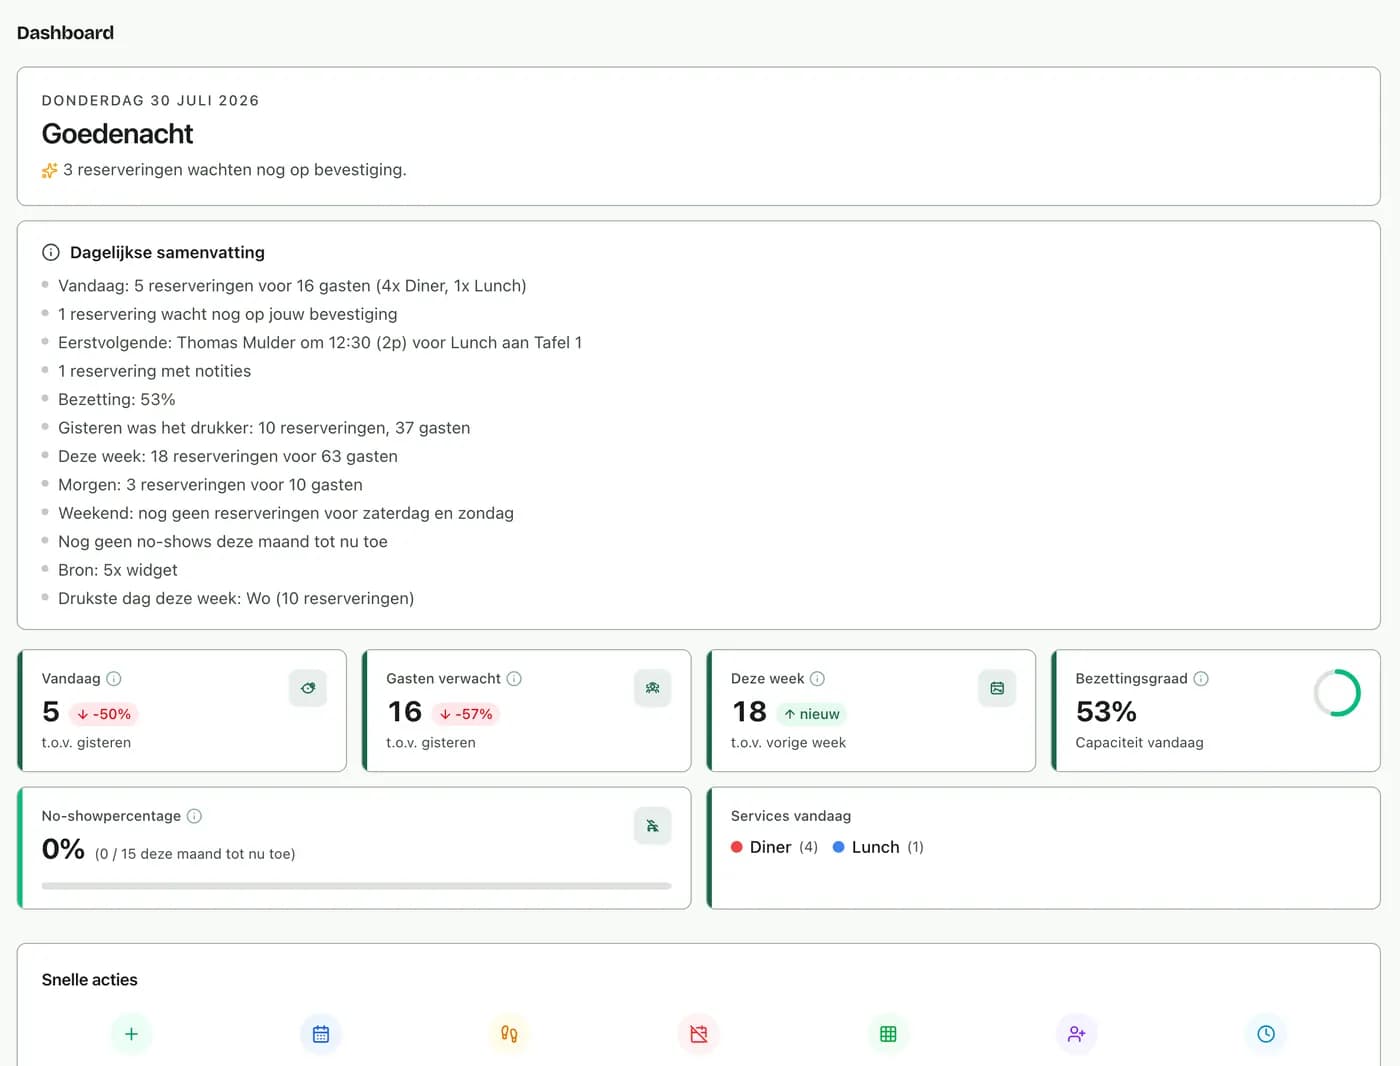
Task: Open the blue calendar quick action
Action: click(321, 1034)
